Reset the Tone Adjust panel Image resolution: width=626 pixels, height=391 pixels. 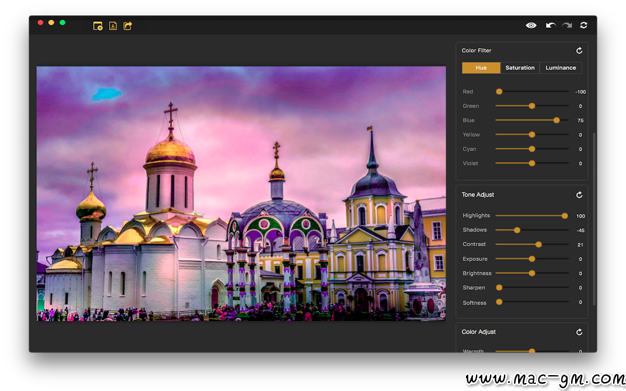click(579, 195)
